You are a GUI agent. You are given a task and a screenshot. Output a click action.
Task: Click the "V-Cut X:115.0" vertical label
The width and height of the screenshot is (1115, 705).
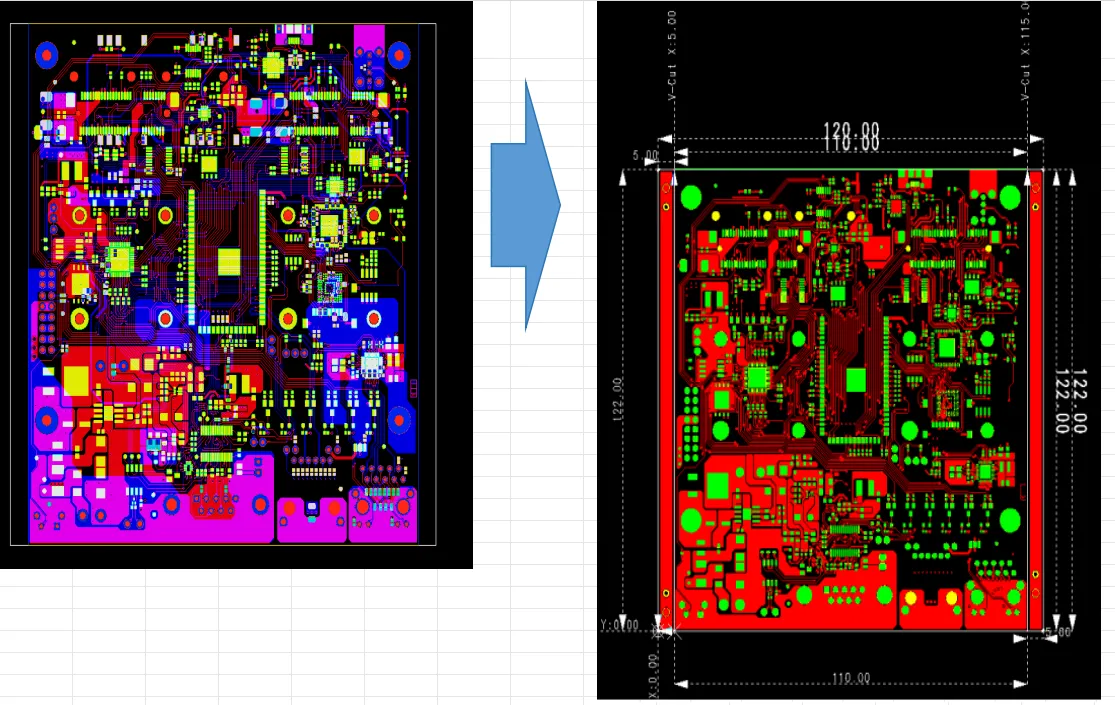pyautogui.click(x=1025, y=51)
